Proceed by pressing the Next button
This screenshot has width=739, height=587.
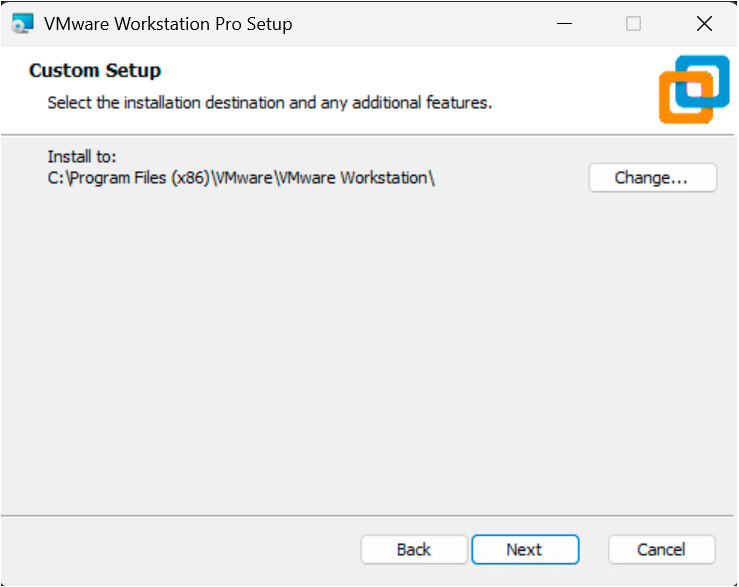point(525,549)
